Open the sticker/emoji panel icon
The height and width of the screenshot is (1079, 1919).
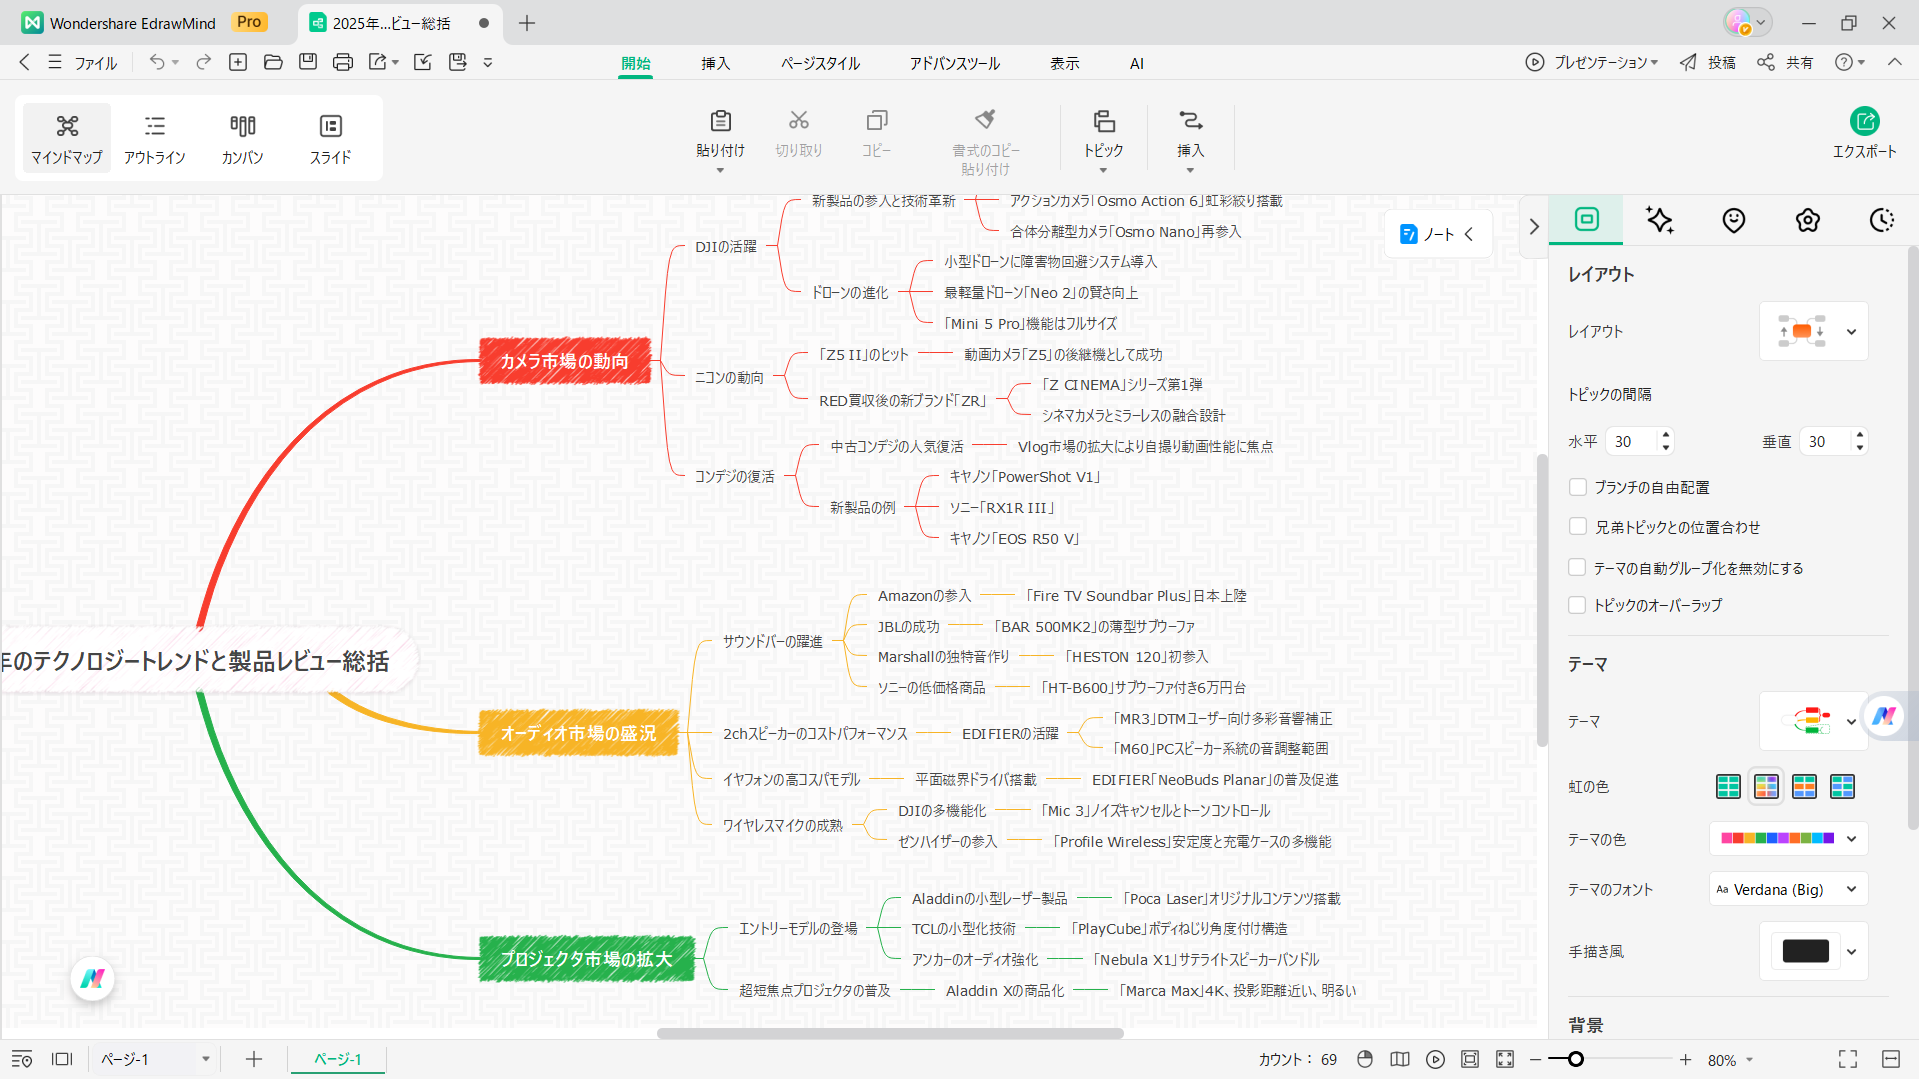point(1733,220)
